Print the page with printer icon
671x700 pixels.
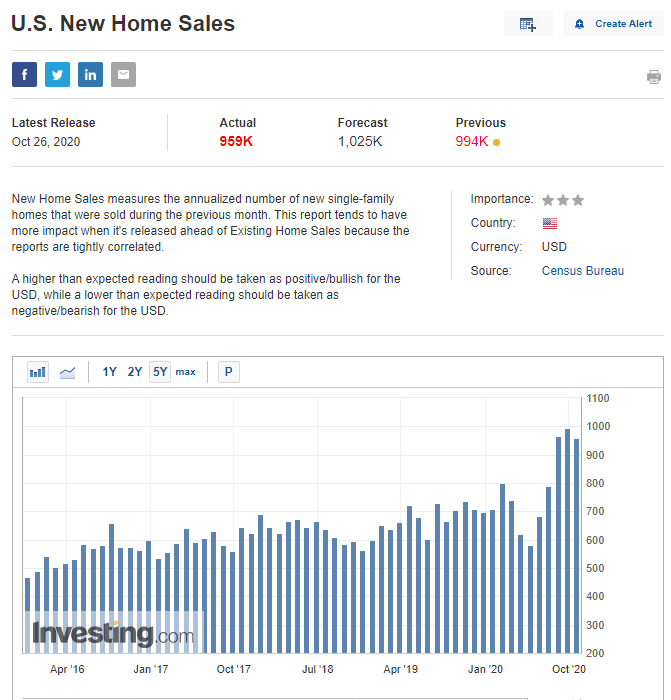pyautogui.click(x=654, y=77)
